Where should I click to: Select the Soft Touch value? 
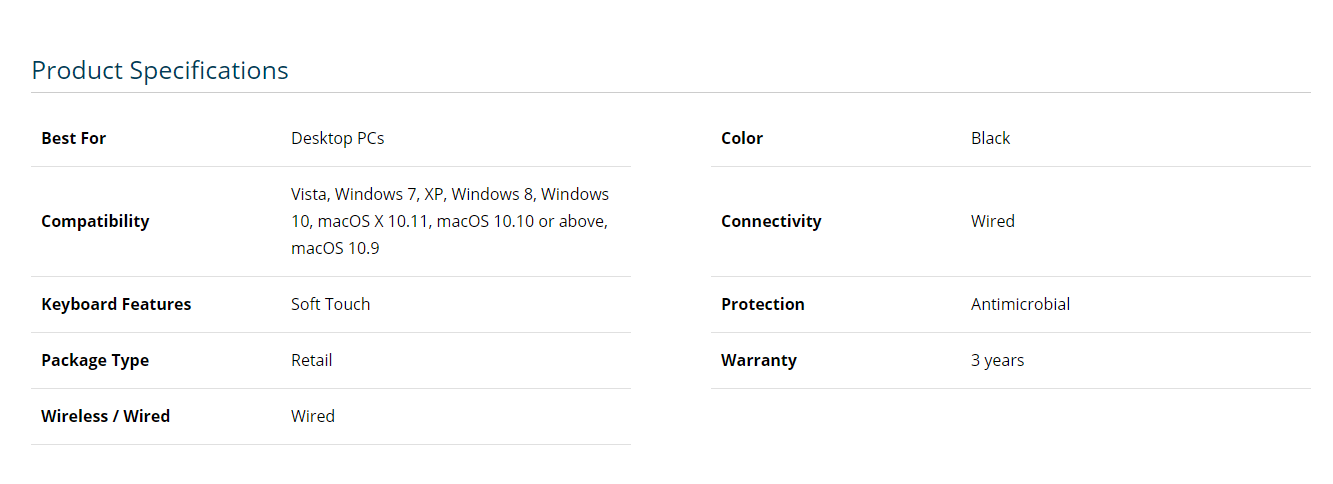point(330,304)
